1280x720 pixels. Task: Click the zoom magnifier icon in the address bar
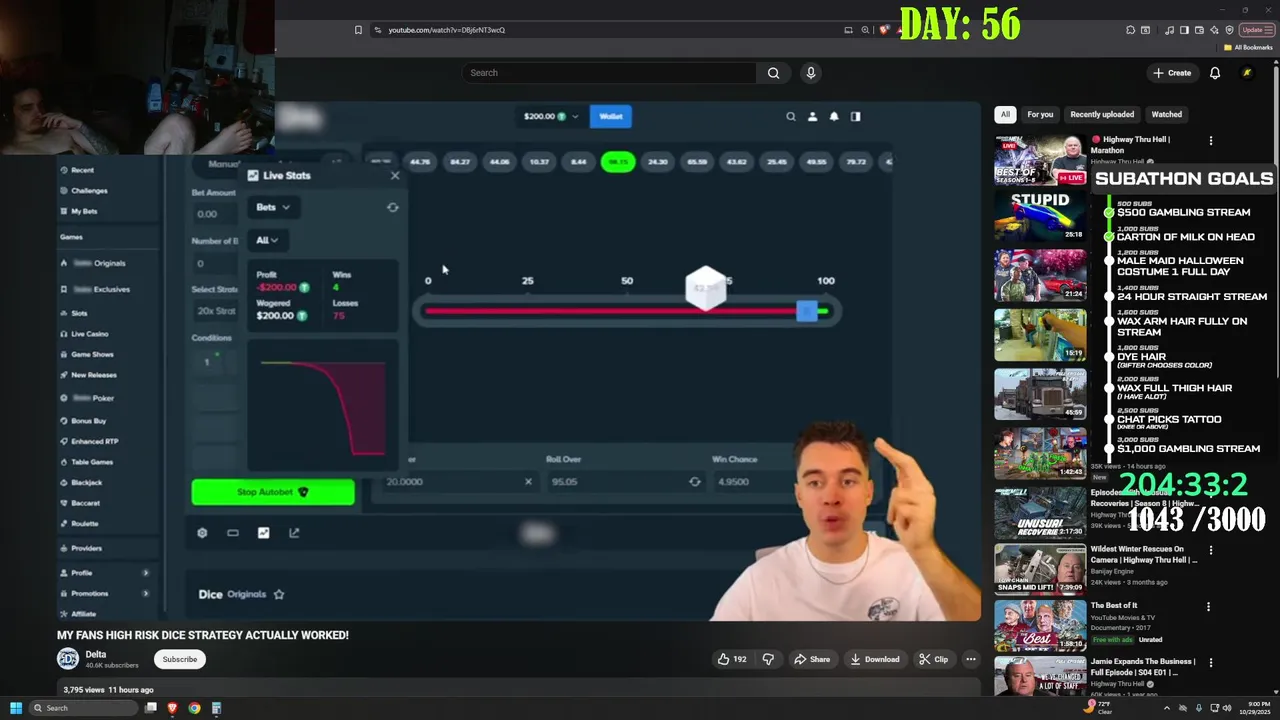coord(866,30)
